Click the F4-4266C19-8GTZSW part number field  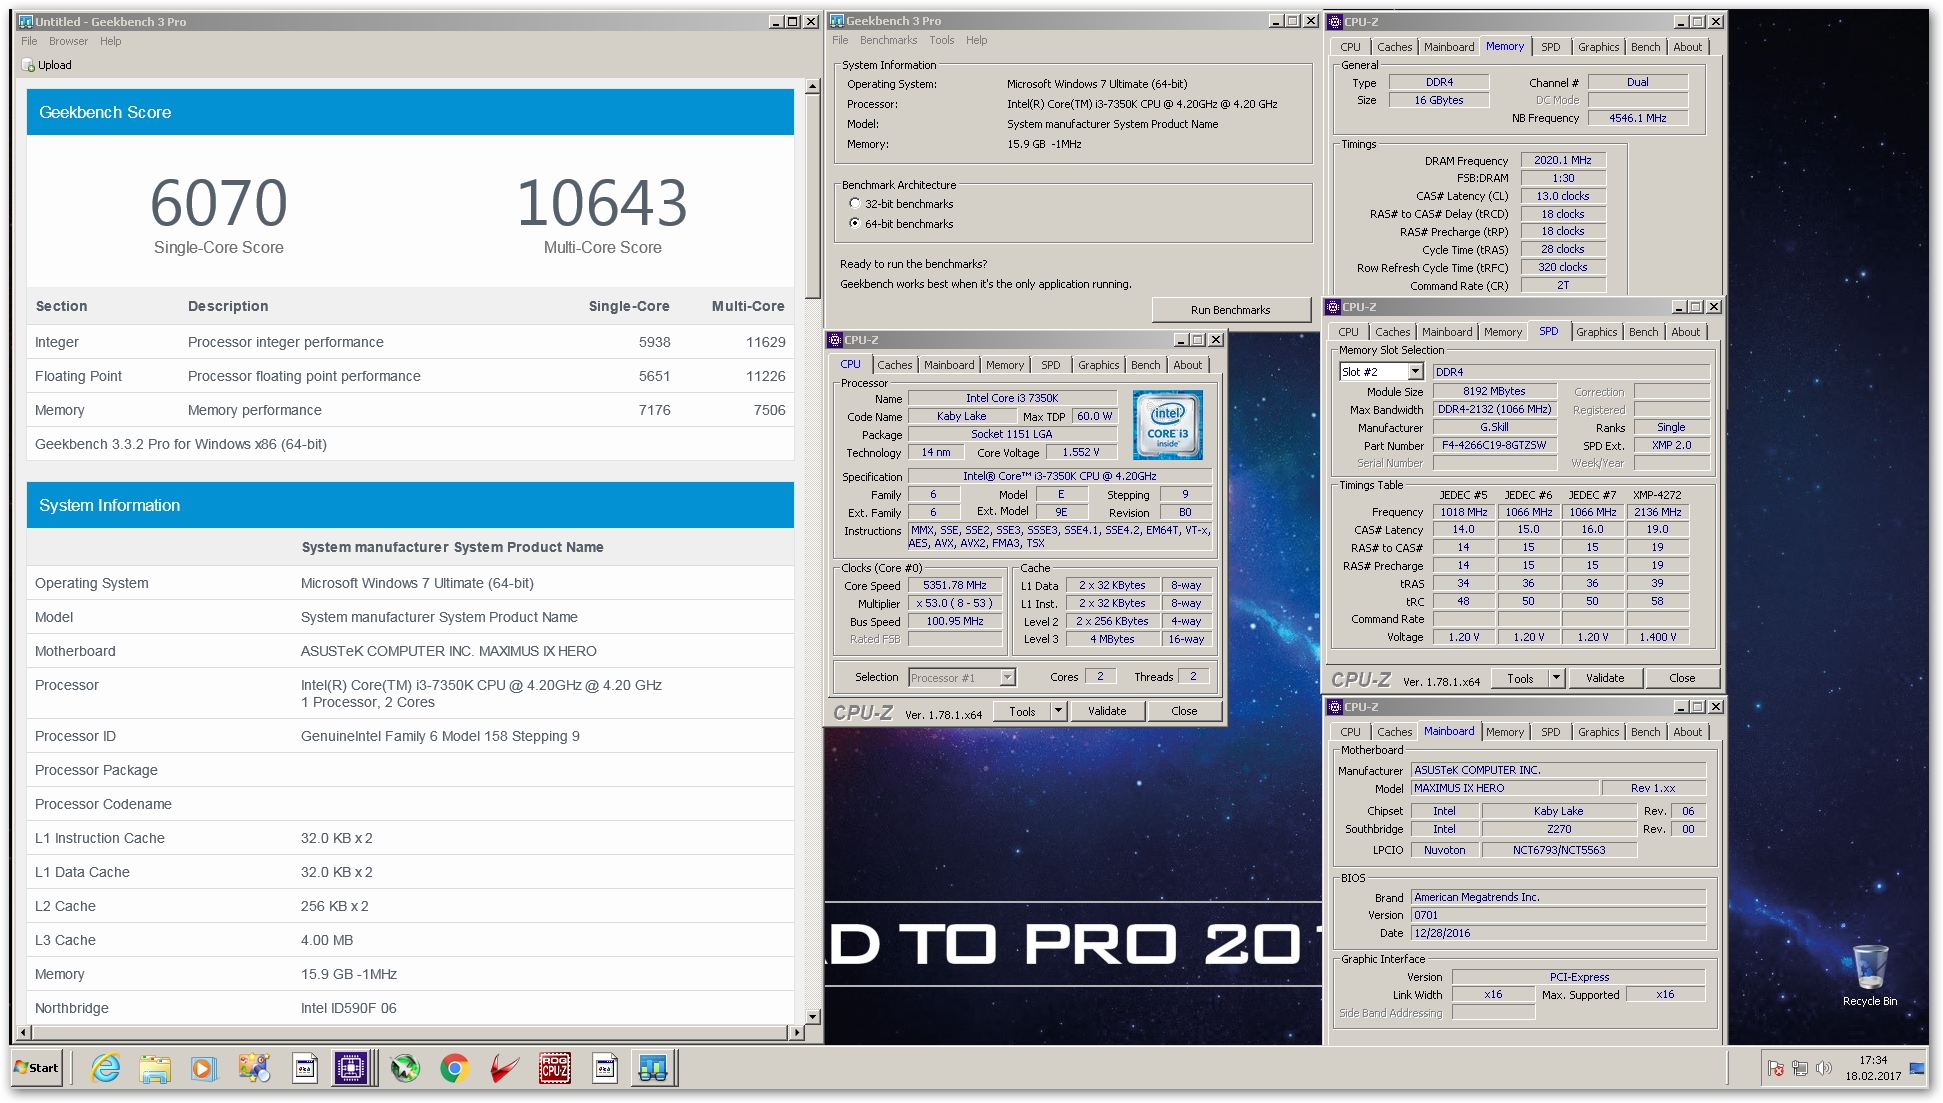[1495, 446]
